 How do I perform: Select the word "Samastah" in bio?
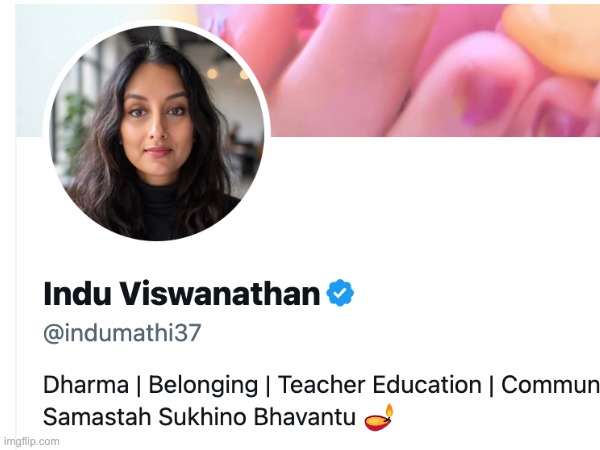point(97,417)
